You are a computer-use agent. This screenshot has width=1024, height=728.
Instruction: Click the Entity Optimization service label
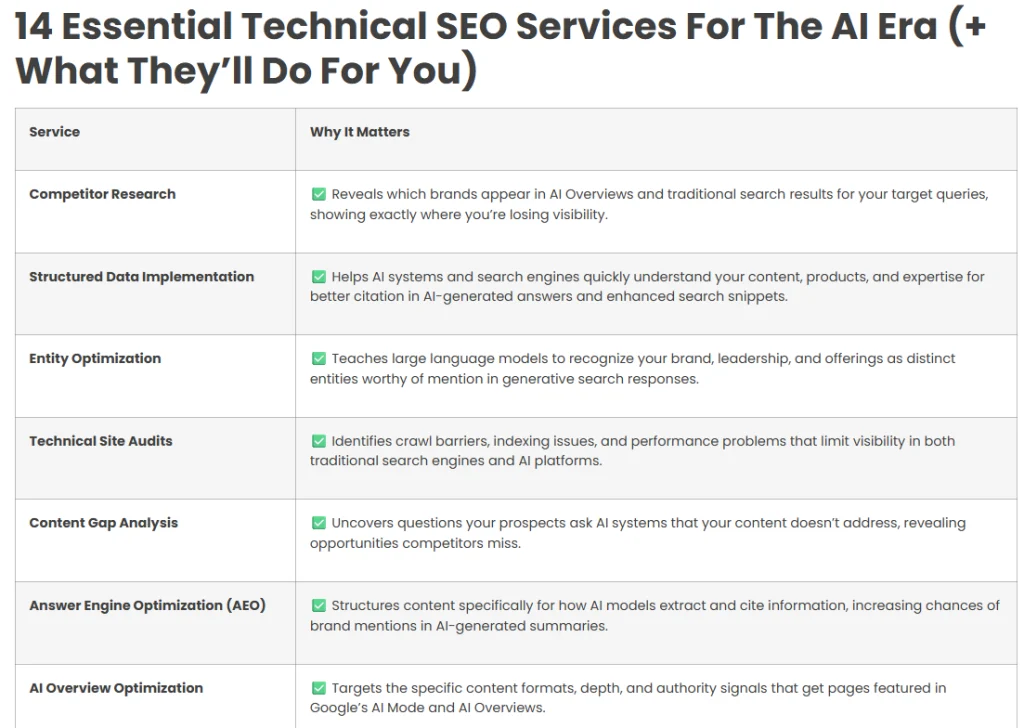pyautogui.click(x=95, y=358)
